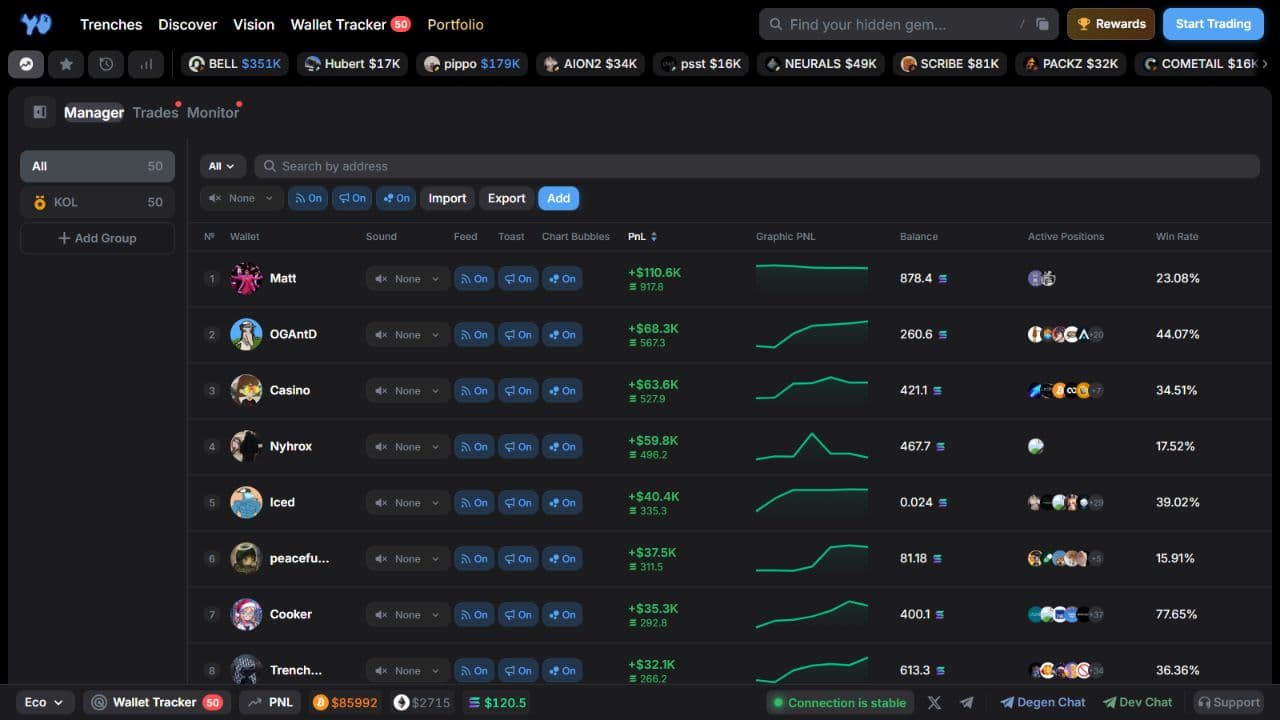Toggle the global Chart Bubbles On switch
Screen dimensions: 1280x720
point(396,198)
